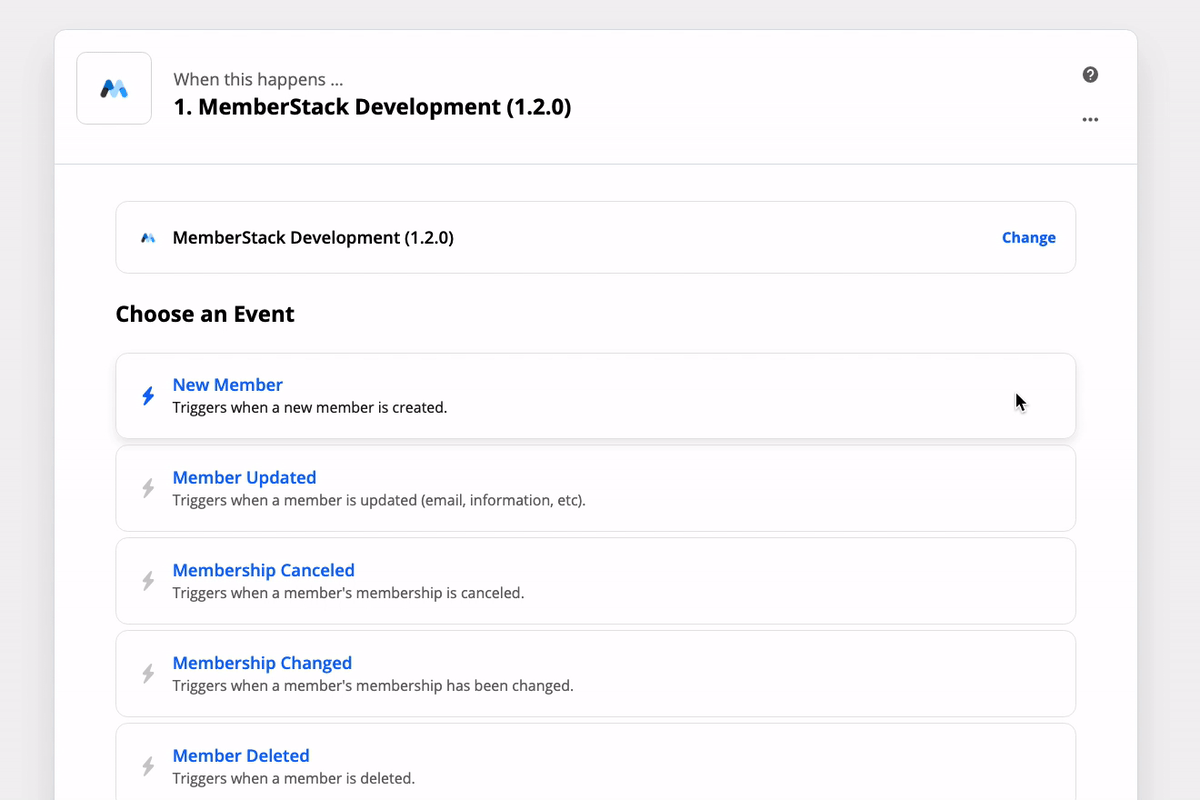Select the Membership Canceled event
The height and width of the screenshot is (800, 1200).
(x=596, y=581)
